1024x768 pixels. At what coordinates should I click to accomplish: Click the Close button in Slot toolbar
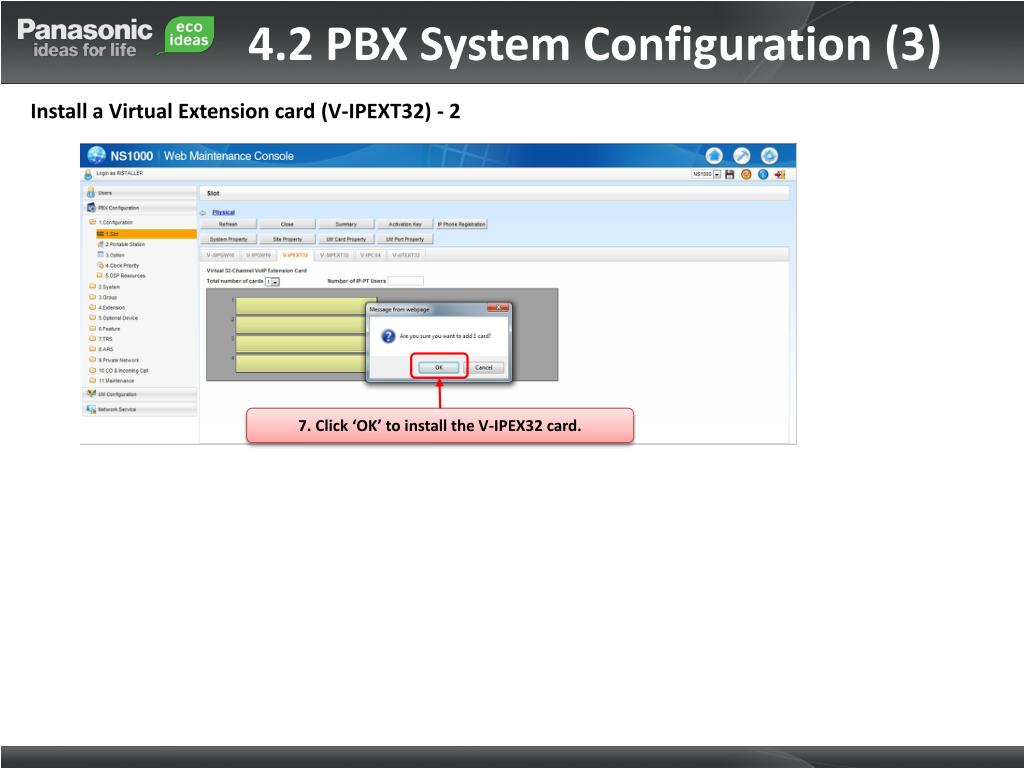[287, 224]
